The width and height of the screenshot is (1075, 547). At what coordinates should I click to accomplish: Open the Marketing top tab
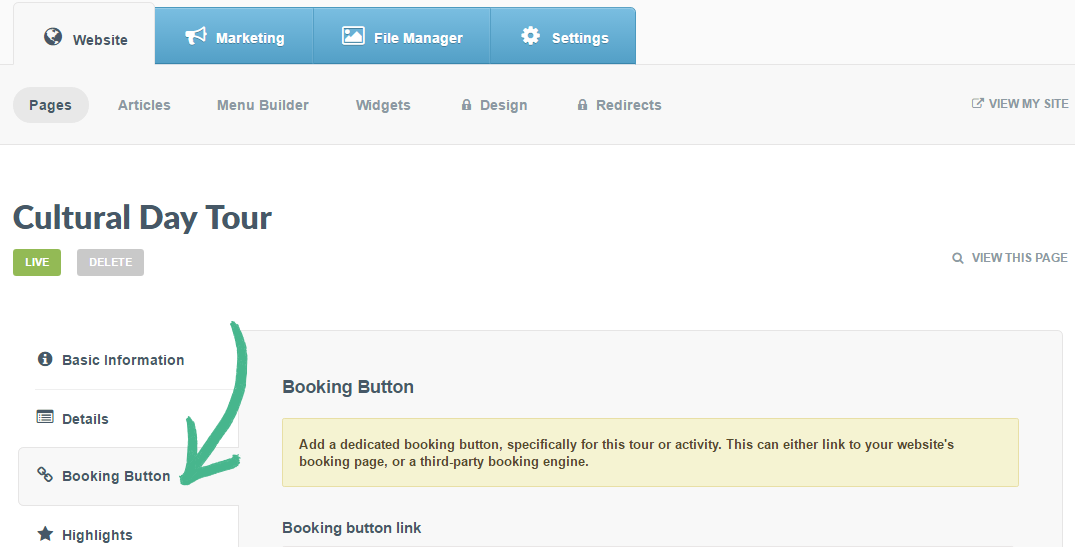(235, 37)
